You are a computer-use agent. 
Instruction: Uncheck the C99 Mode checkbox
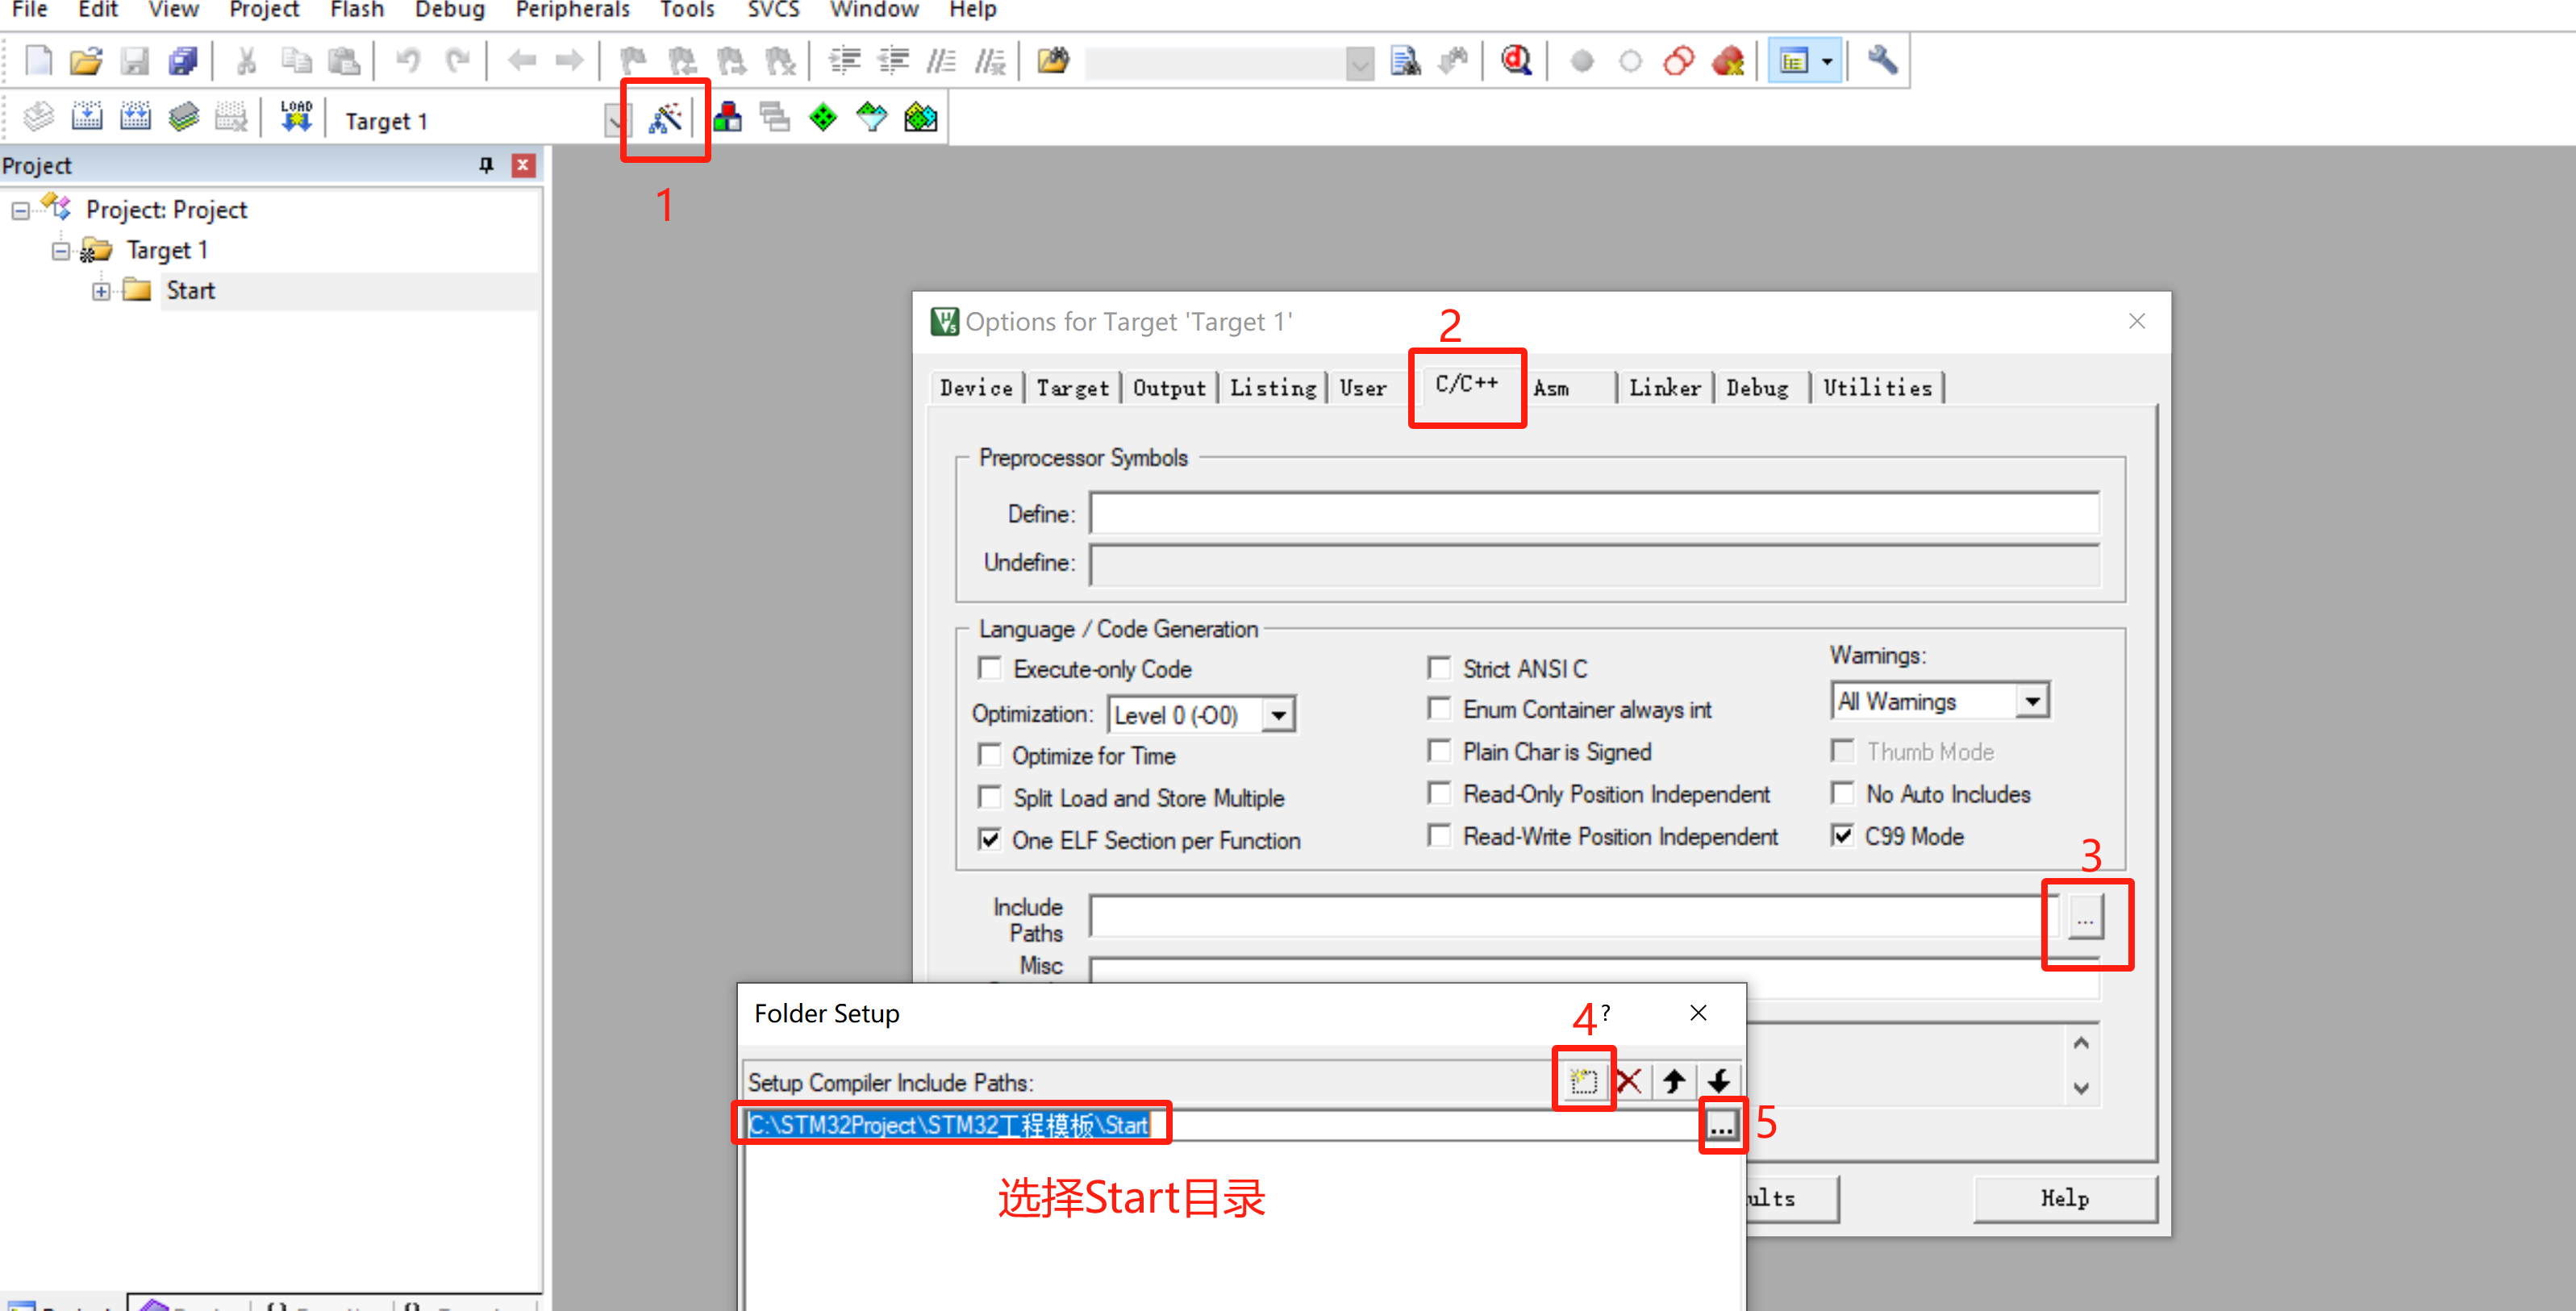[1842, 835]
